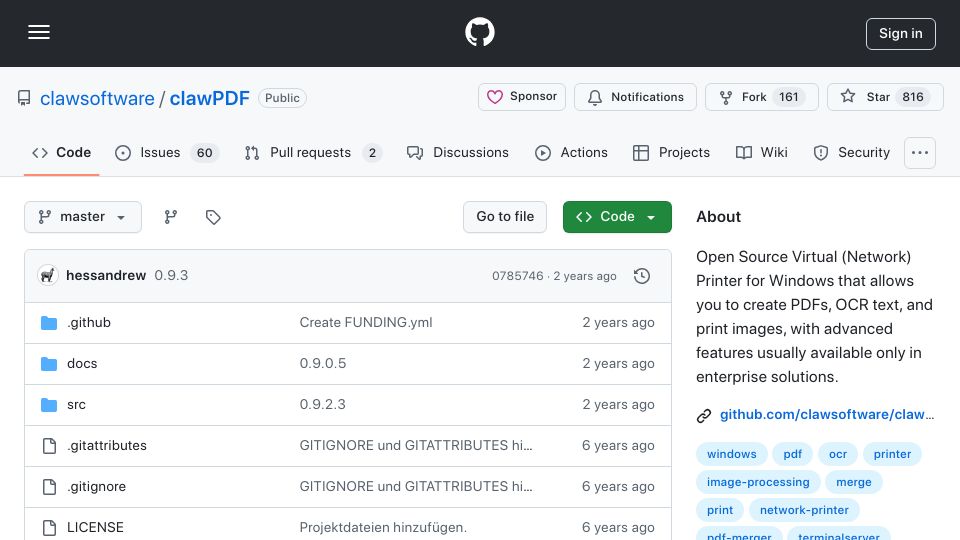Open latest commit message 0.9.3
Viewport: 960px width, 540px height.
click(171, 276)
